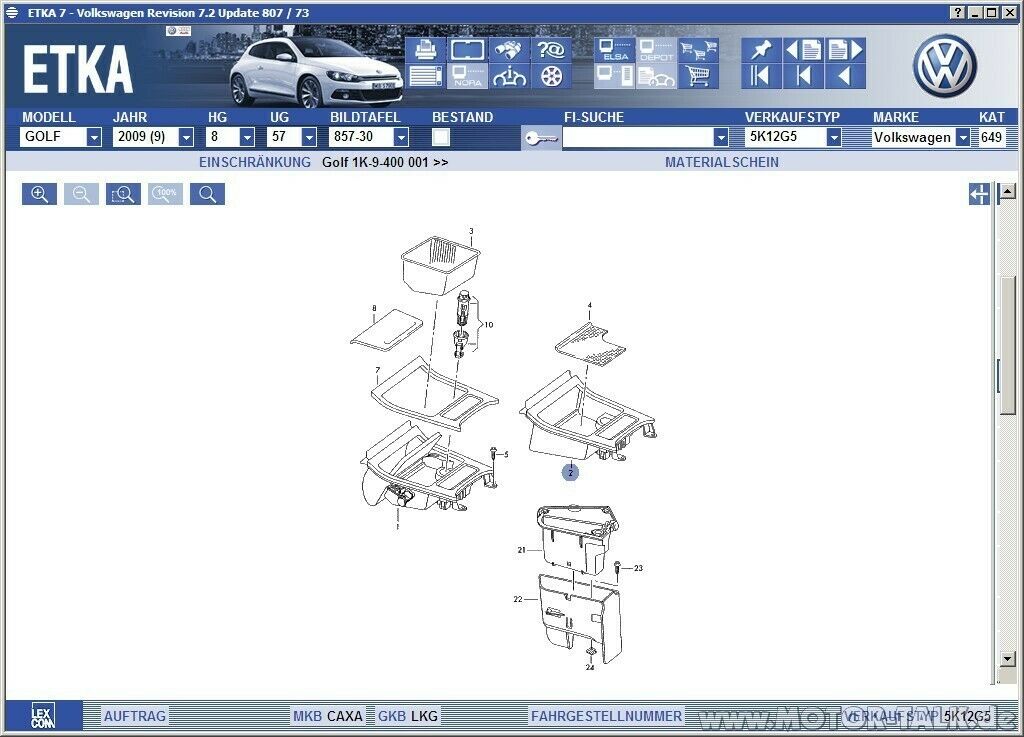The width and height of the screenshot is (1024, 737).
Task: Open the MARKE dropdown arrow
Action: 963,137
